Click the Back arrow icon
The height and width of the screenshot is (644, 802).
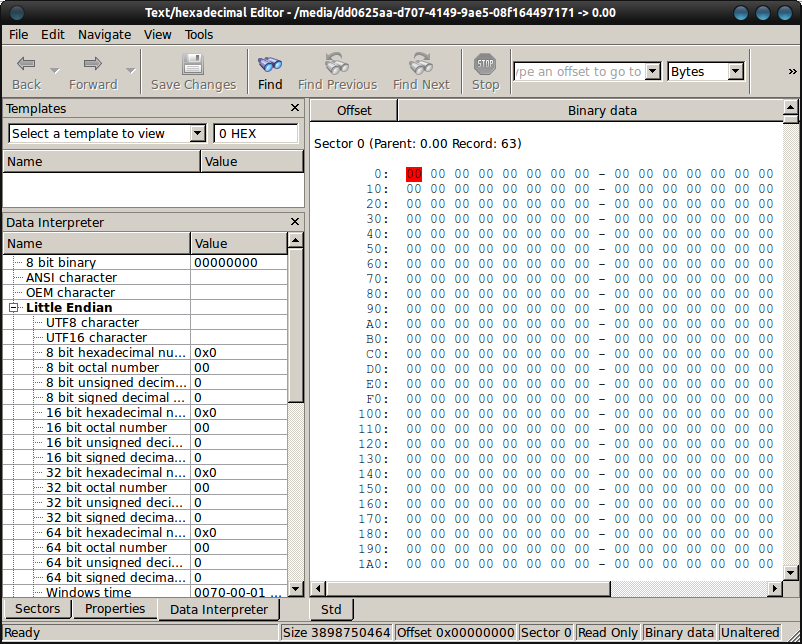coord(26,64)
